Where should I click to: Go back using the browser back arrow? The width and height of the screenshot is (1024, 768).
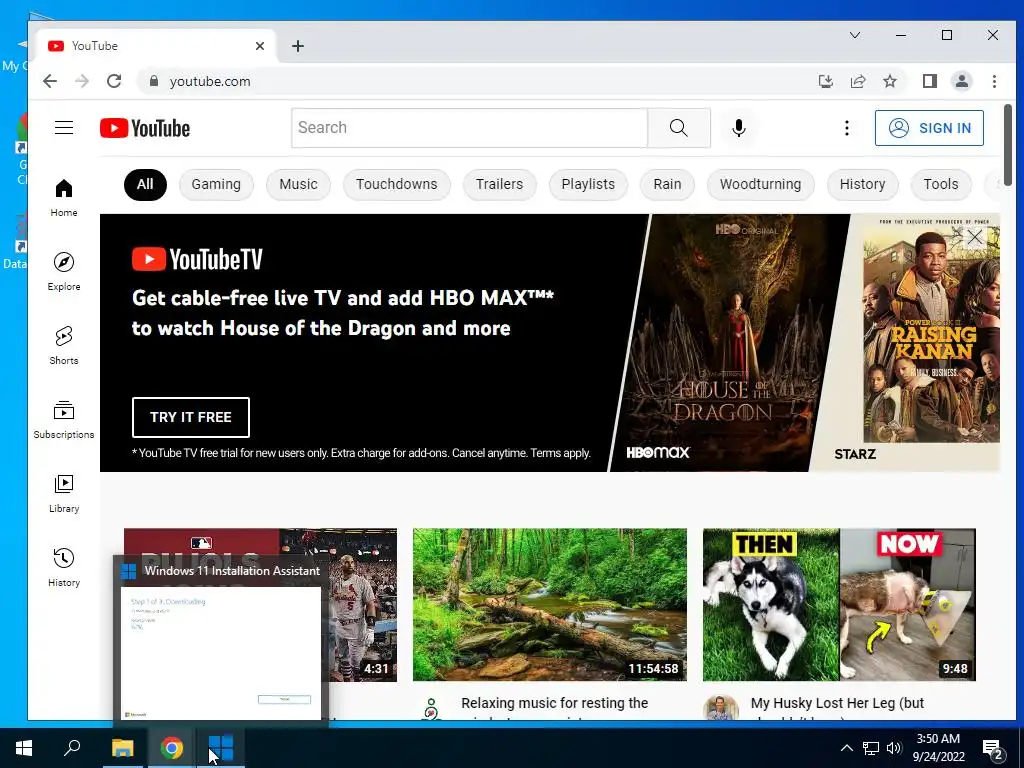pos(50,81)
